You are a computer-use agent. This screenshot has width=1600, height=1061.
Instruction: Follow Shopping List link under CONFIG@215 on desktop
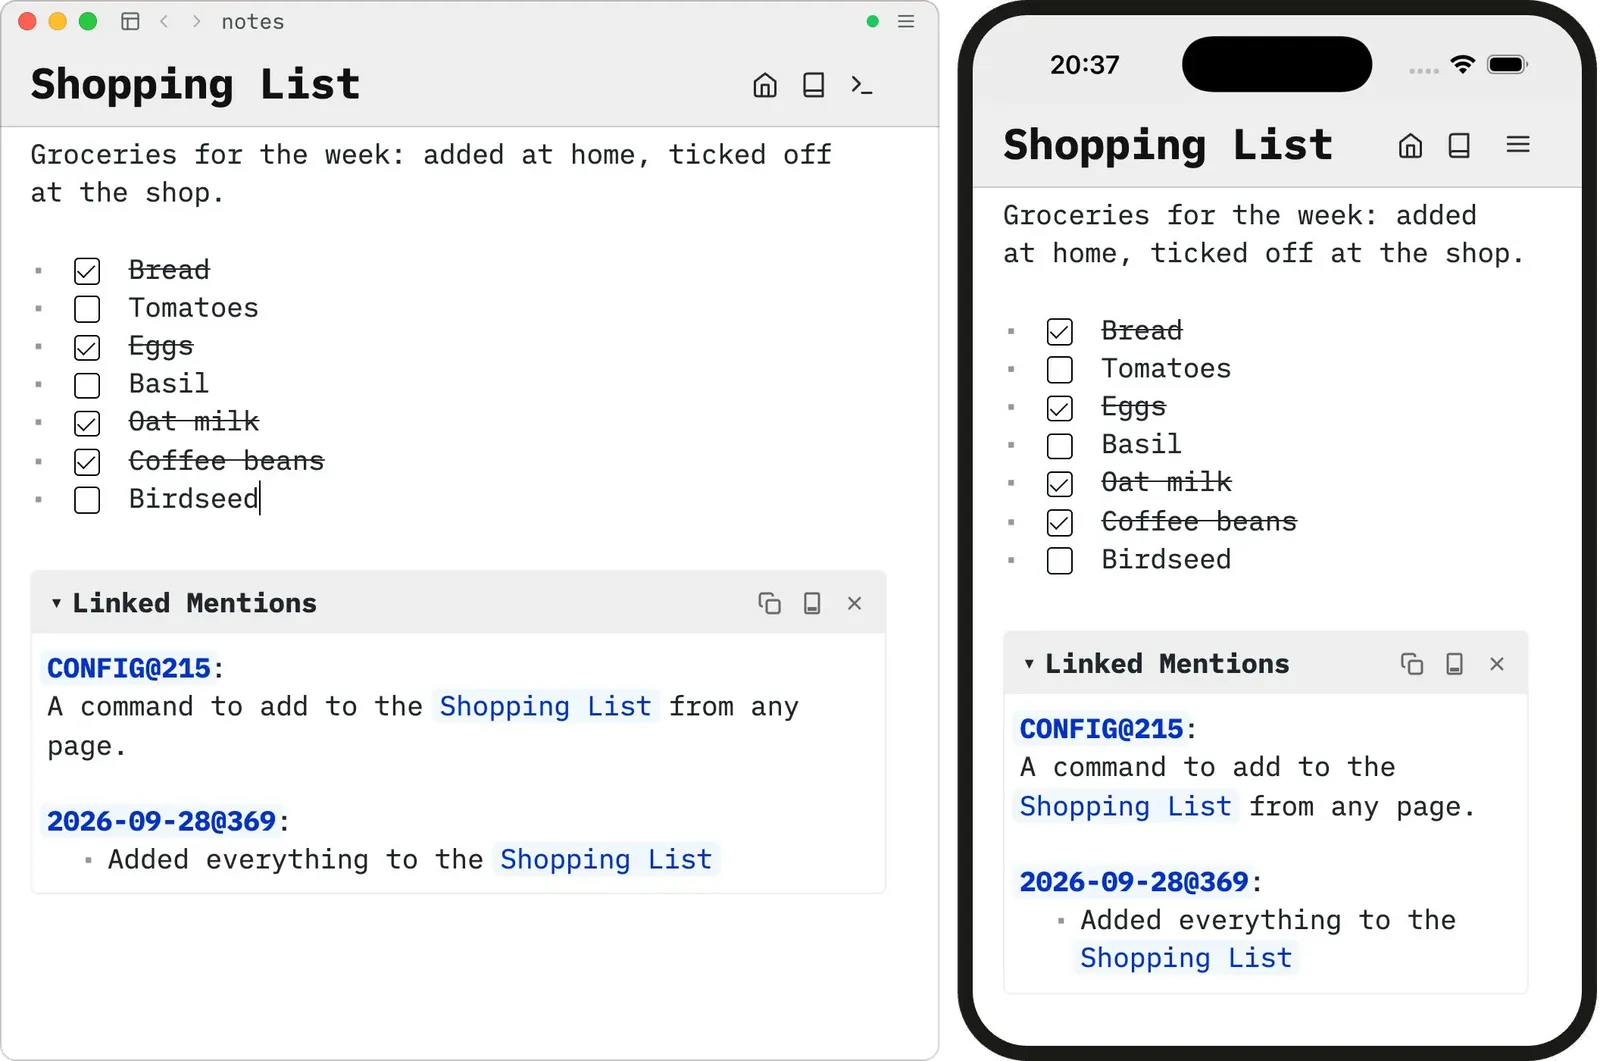(x=545, y=706)
